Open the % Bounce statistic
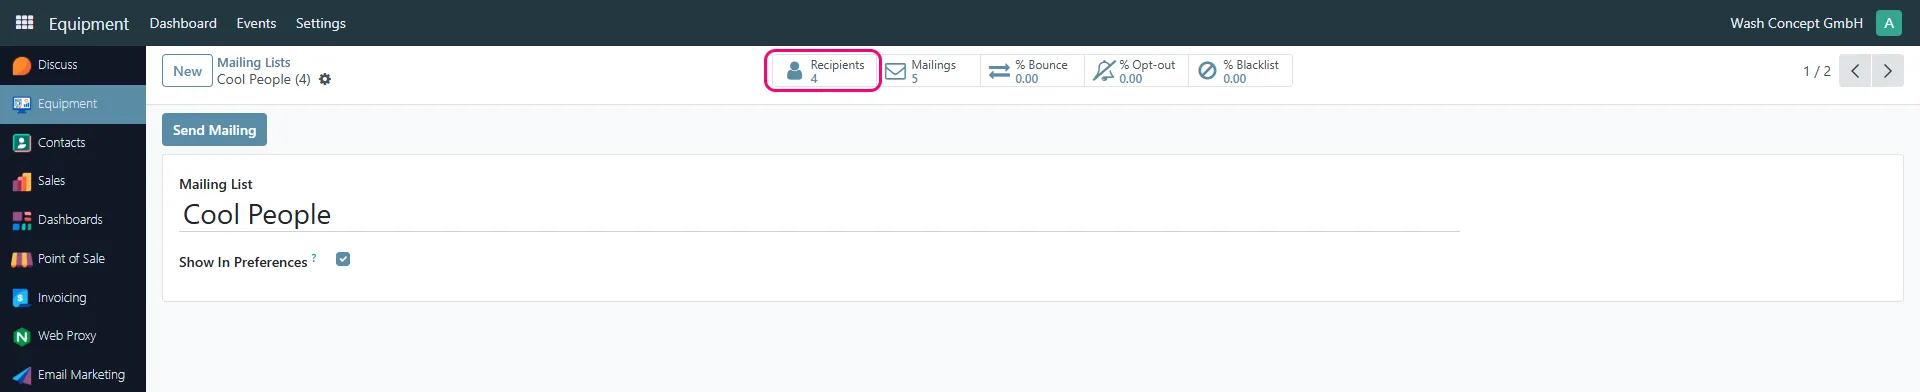This screenshot has height=392, width=1920. pyautogui.click(x=1032, y=71)
